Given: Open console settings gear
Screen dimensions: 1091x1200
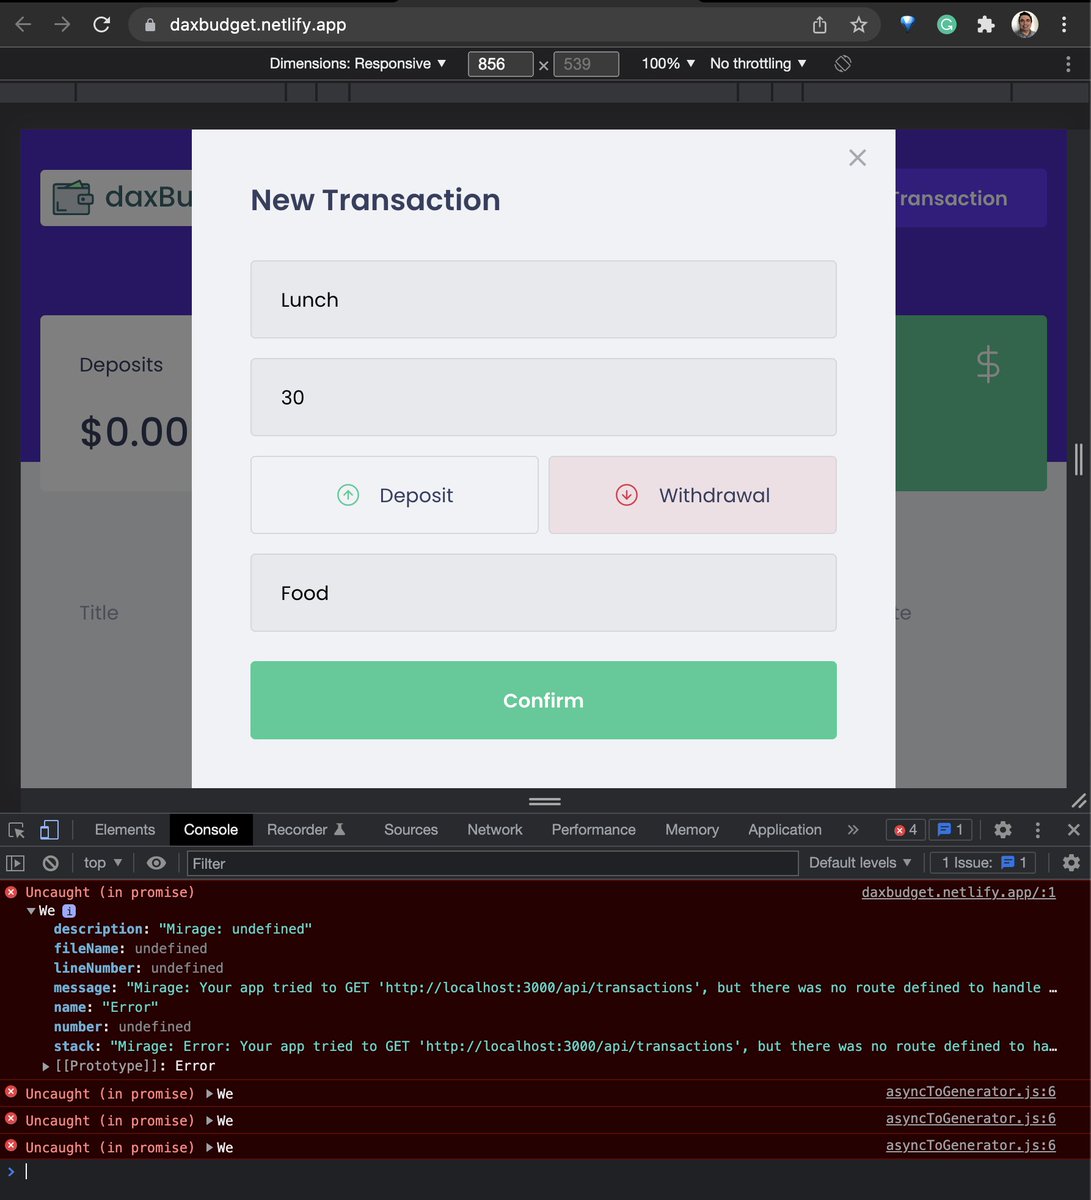Looking at the screenshot, I should (x=1071, y=863).
